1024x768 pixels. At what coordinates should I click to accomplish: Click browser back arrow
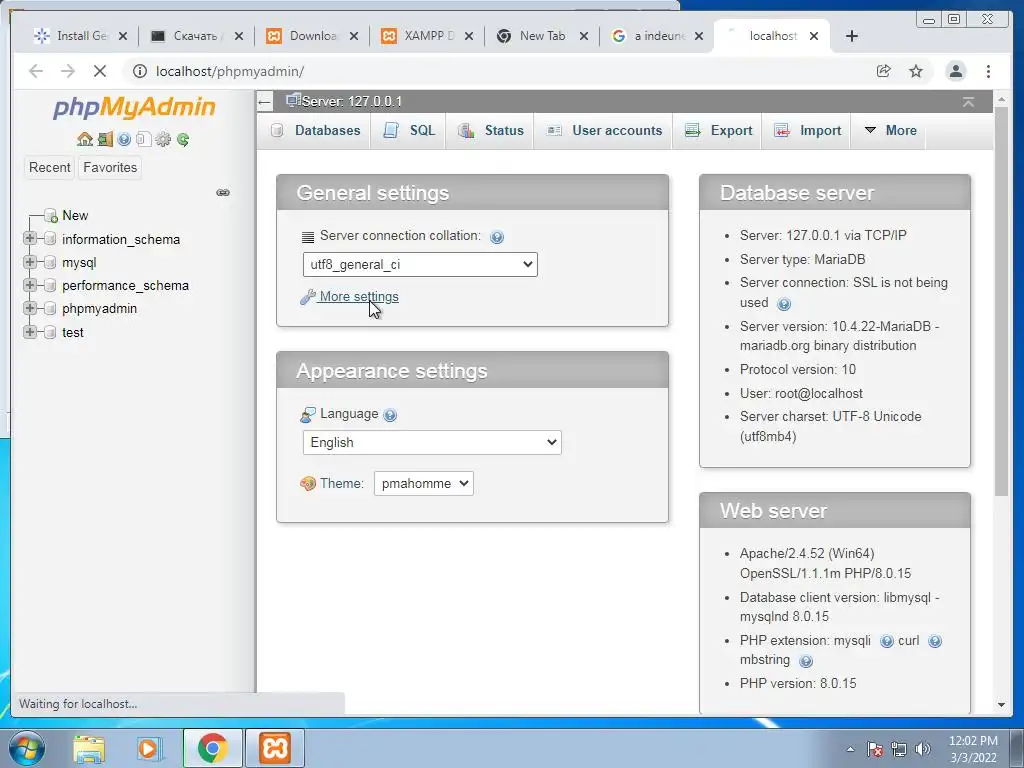(36, 71)
